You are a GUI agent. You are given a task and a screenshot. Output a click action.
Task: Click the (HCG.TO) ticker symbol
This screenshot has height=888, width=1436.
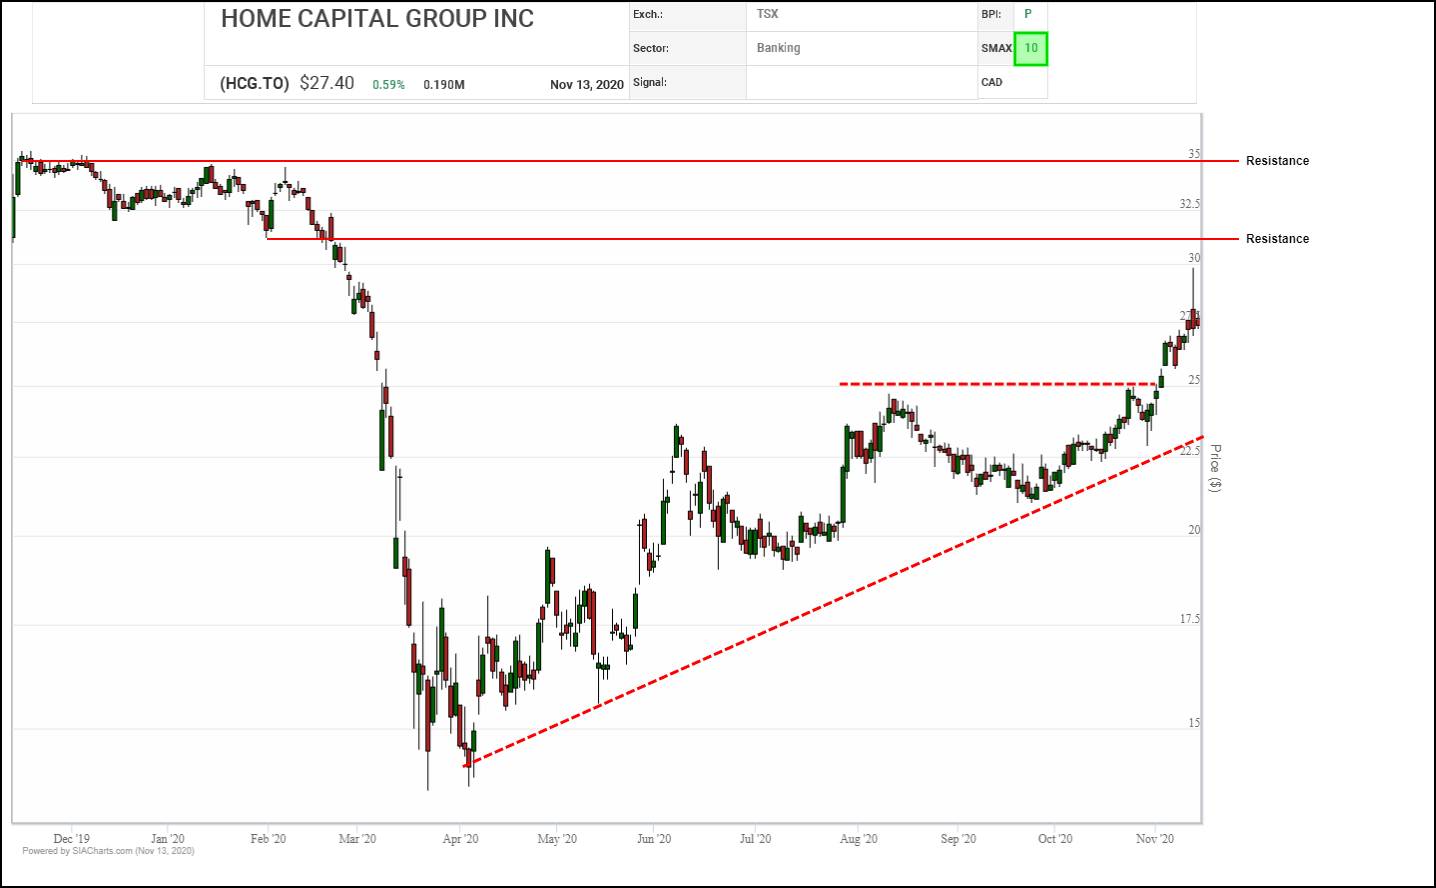pyautogui.click(x=254, y=84)
